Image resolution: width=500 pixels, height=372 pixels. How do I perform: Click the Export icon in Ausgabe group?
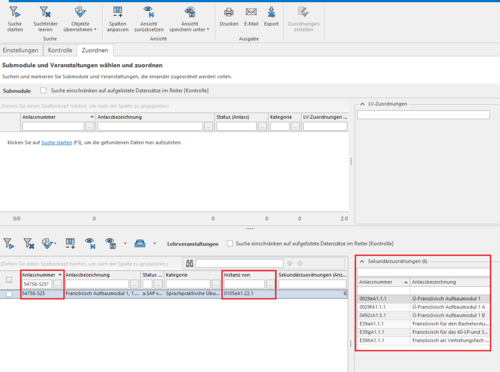(271, 13)
